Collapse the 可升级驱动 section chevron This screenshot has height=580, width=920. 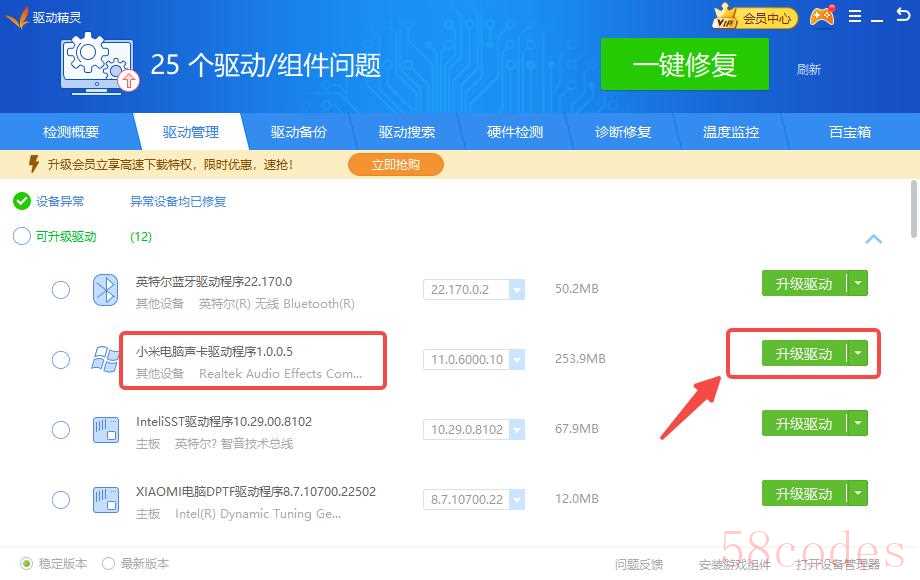(874, 239)
